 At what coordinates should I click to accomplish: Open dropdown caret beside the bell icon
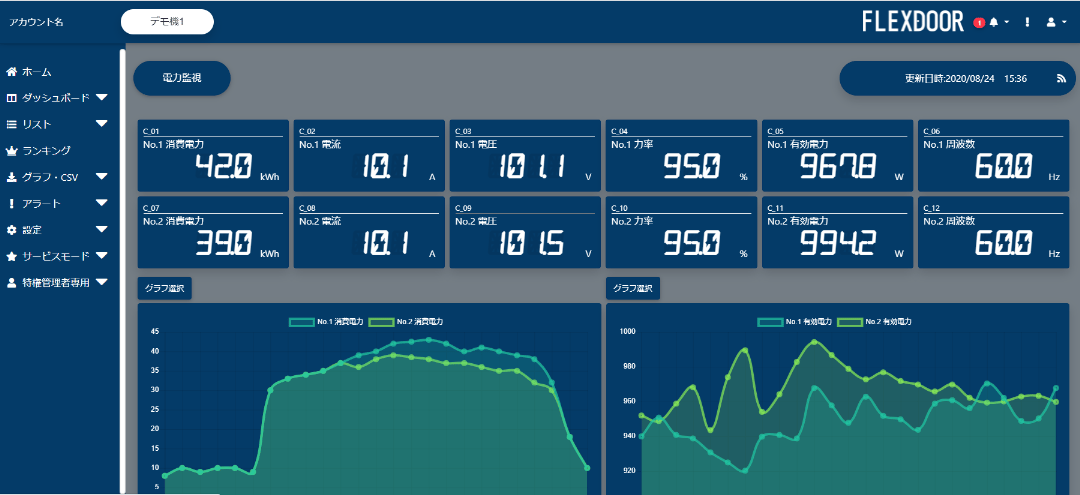(x=1007, y=23)
